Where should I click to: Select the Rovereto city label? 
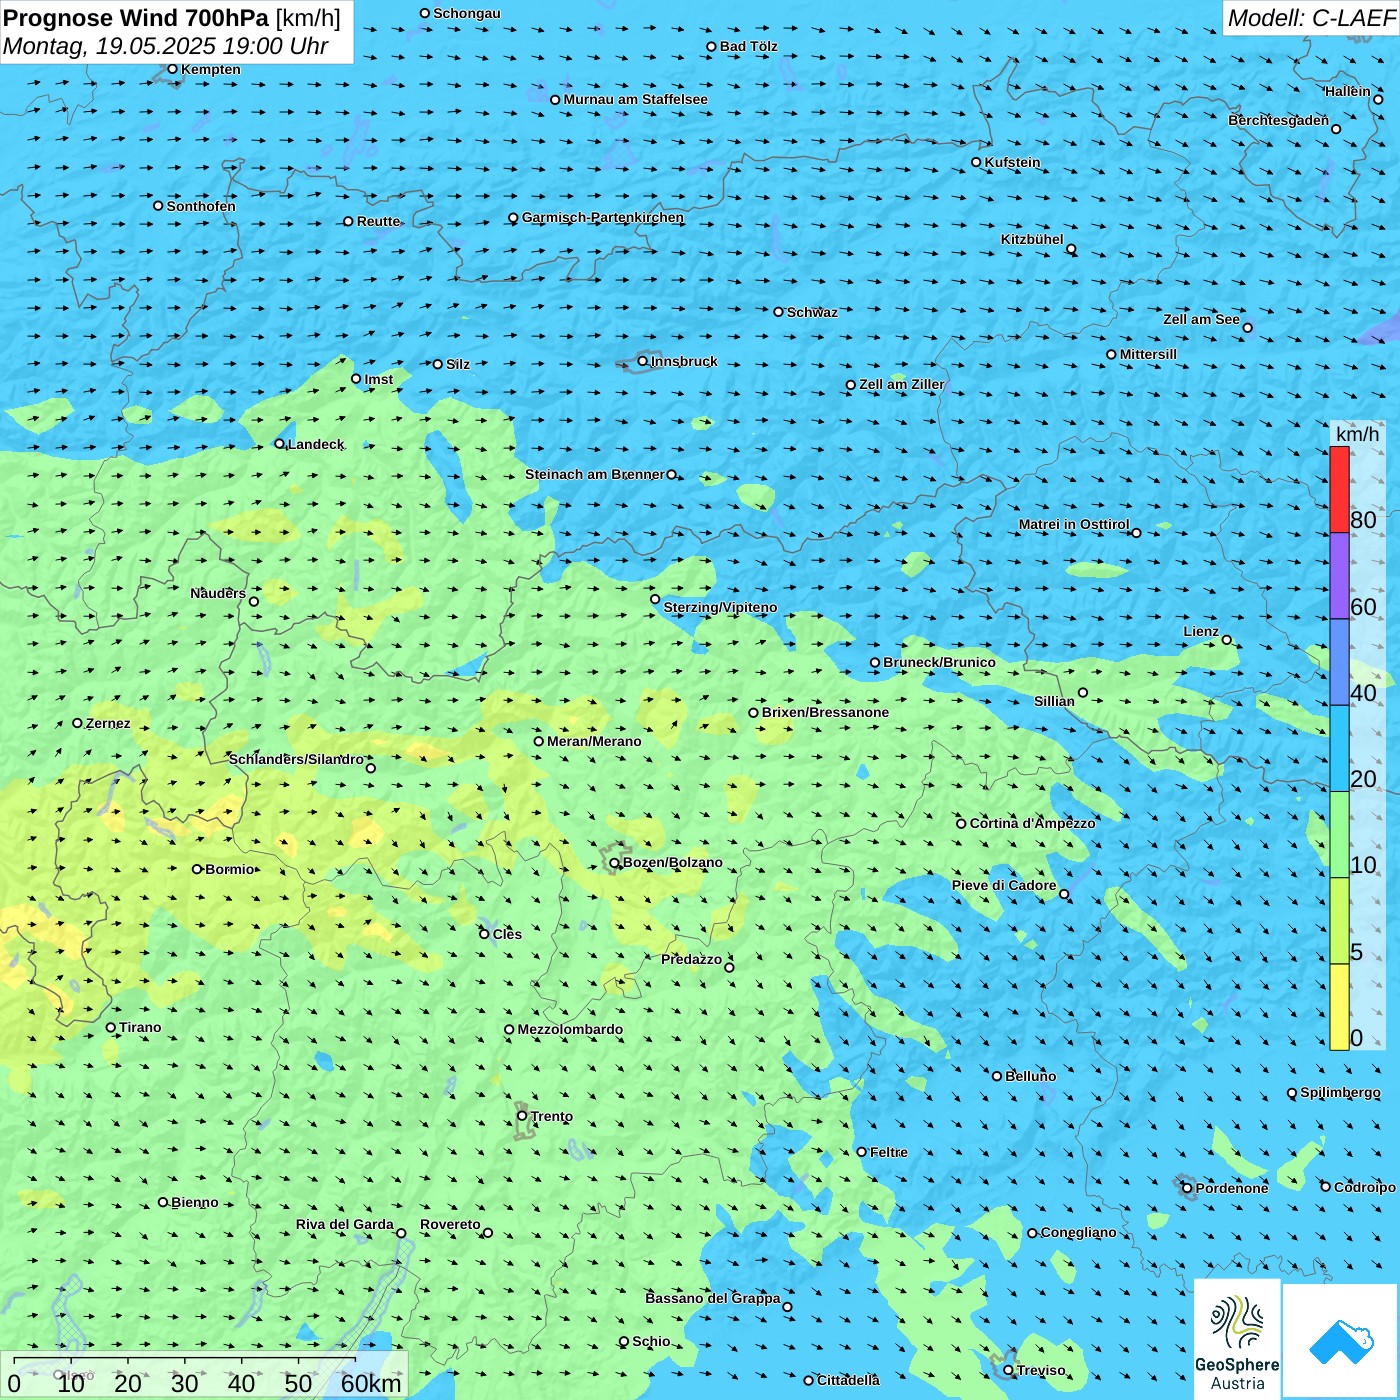[x=450, y=1224]
